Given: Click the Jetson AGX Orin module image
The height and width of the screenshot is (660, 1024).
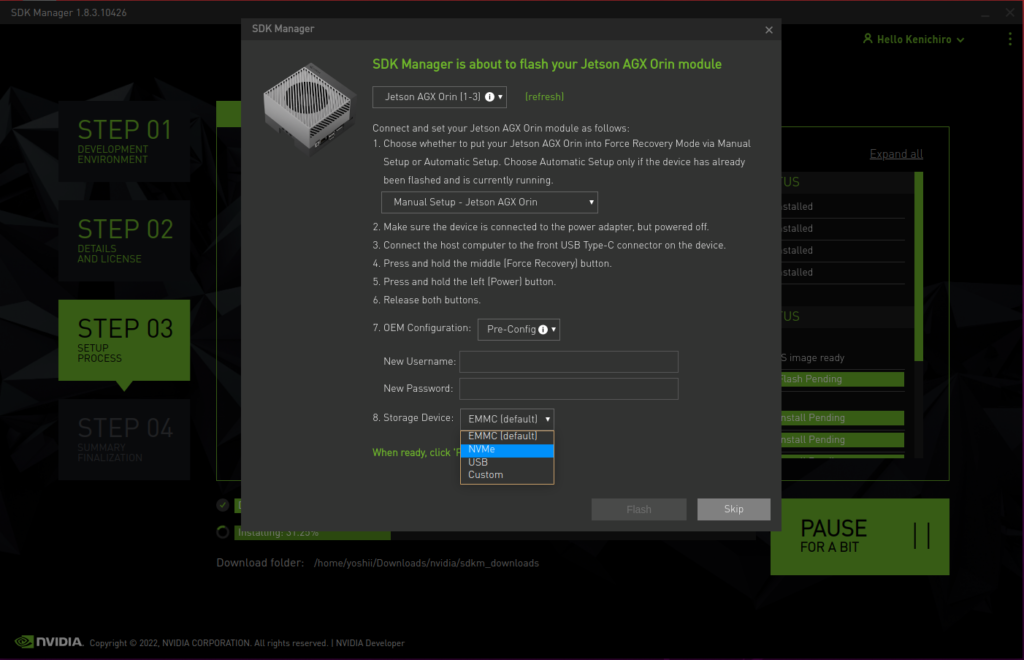Looking at the screenshot, I should click(x=308, y=108).
